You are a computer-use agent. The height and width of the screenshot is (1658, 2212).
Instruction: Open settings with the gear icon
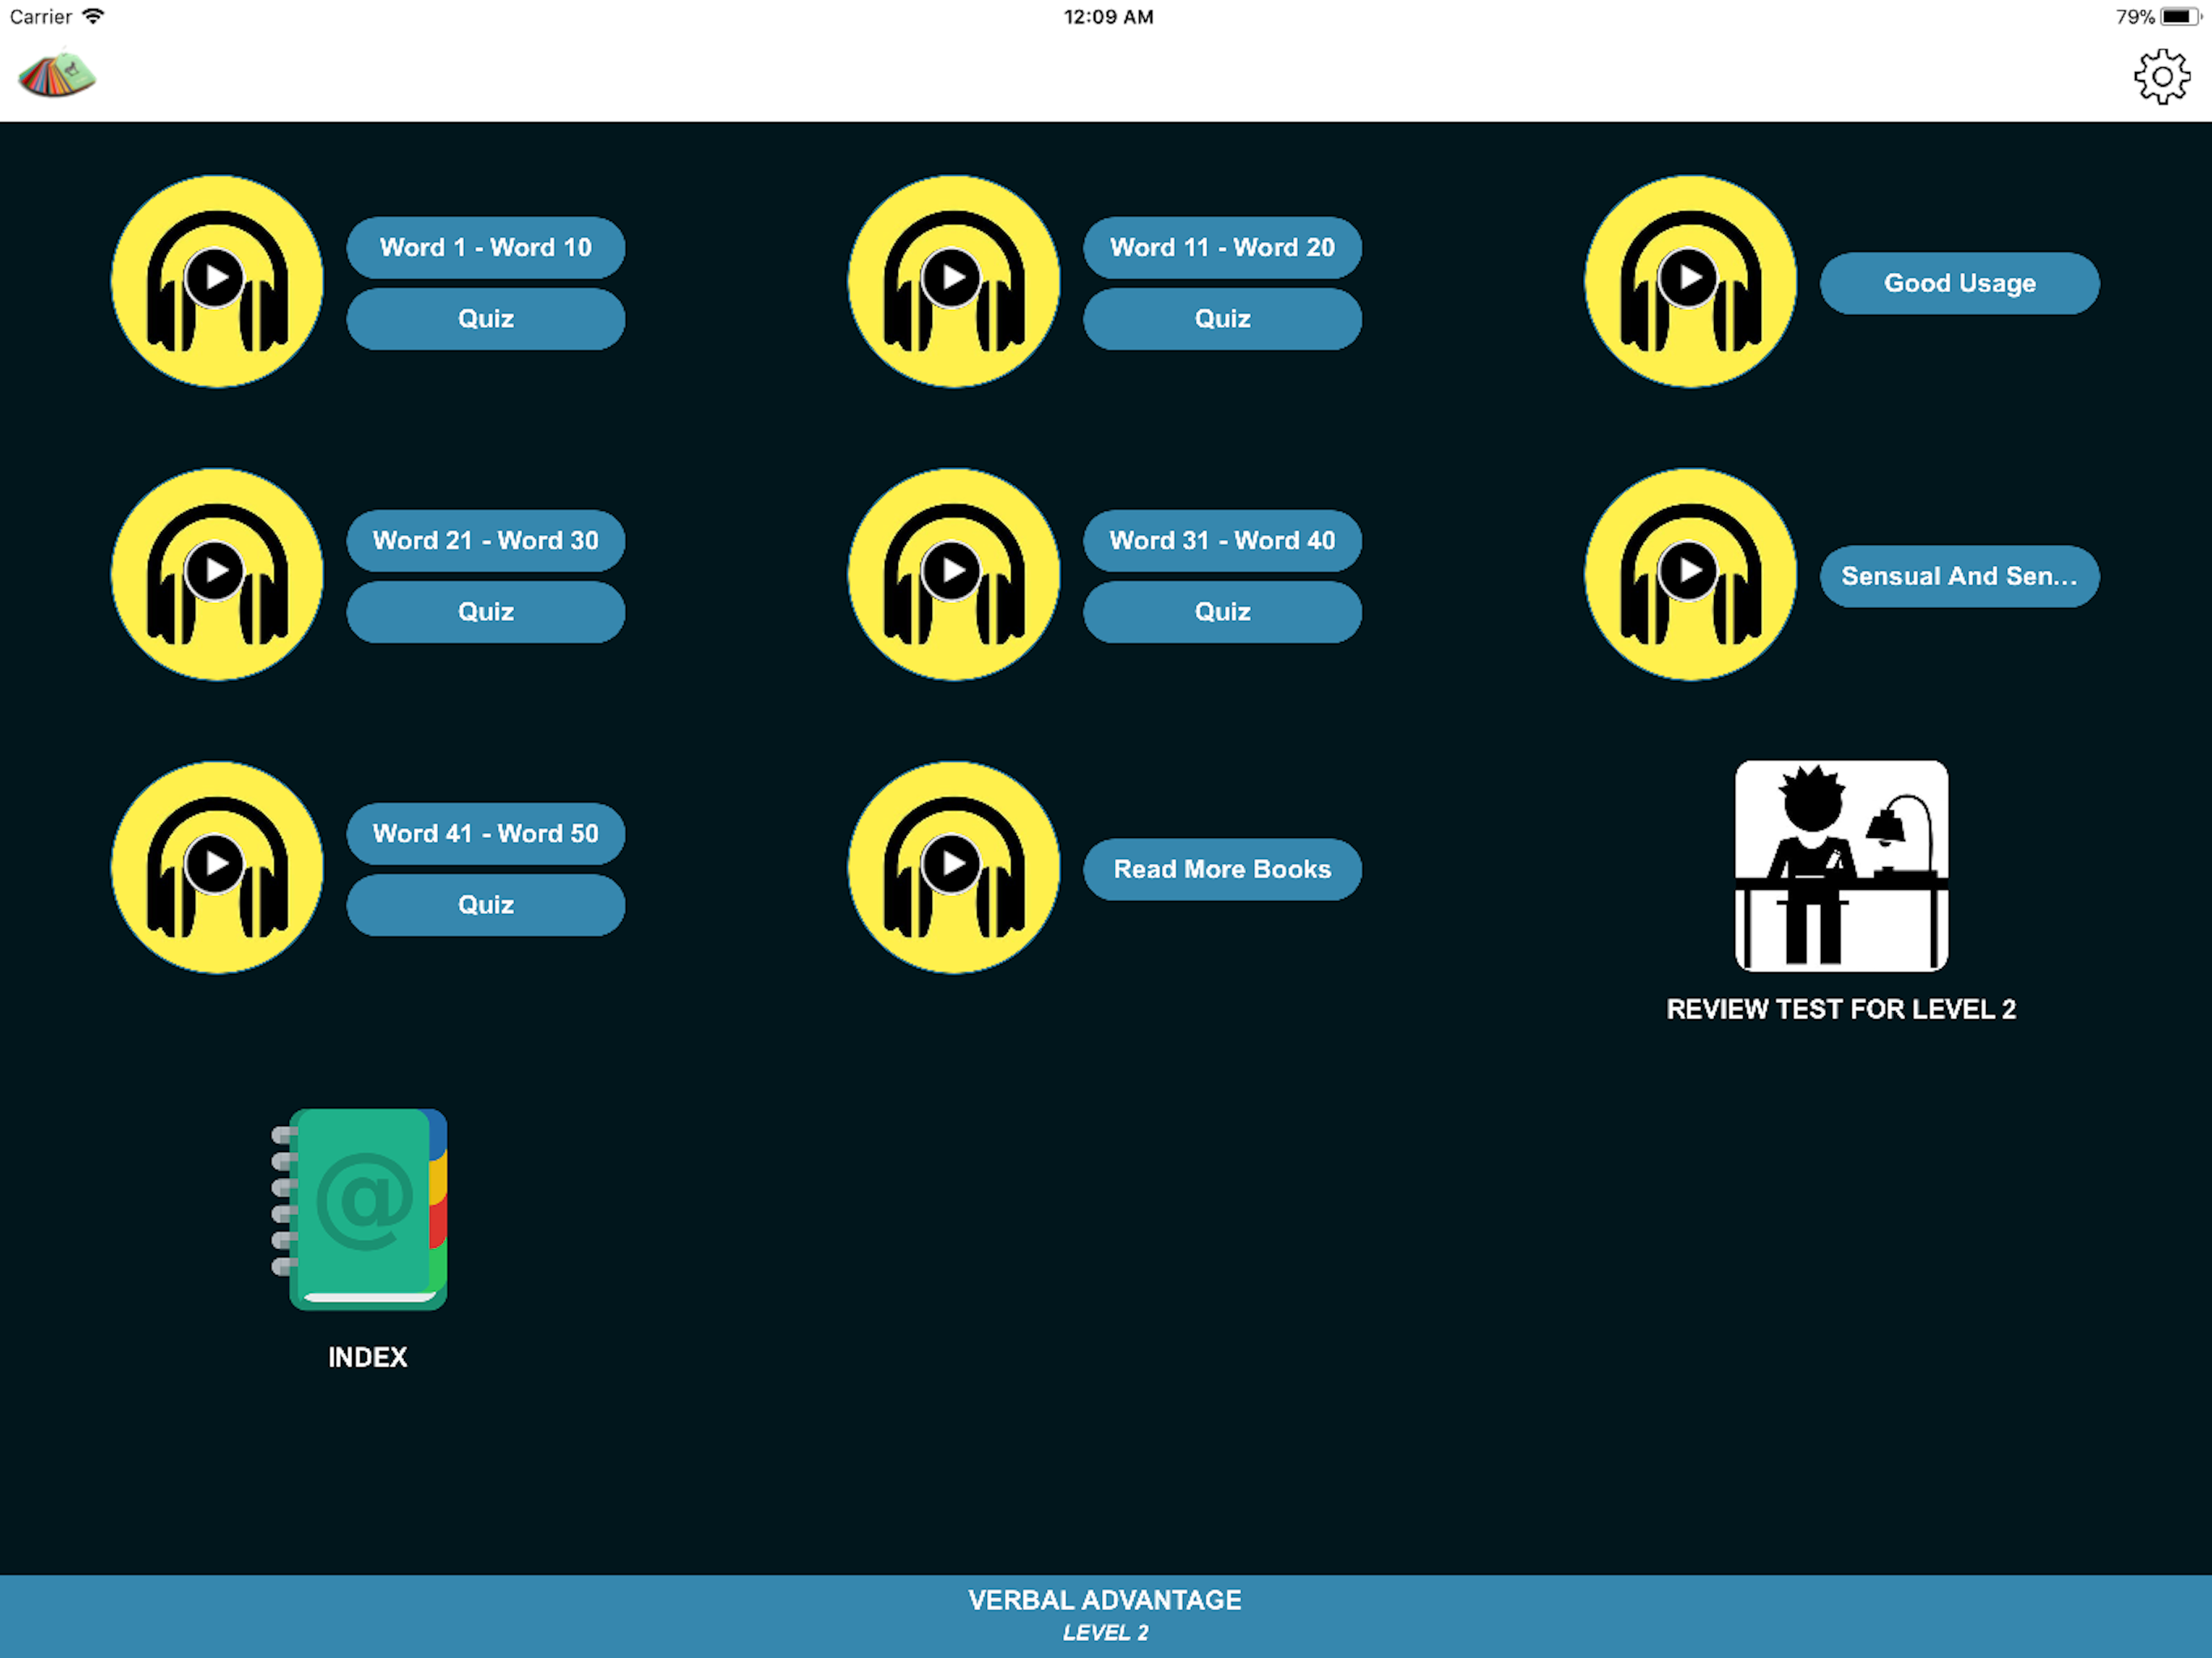pos(2161,77)
